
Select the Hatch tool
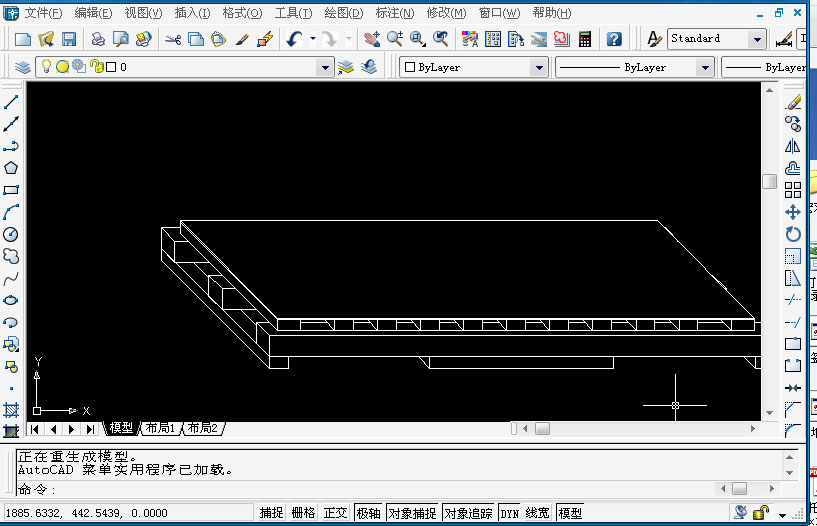11,410
